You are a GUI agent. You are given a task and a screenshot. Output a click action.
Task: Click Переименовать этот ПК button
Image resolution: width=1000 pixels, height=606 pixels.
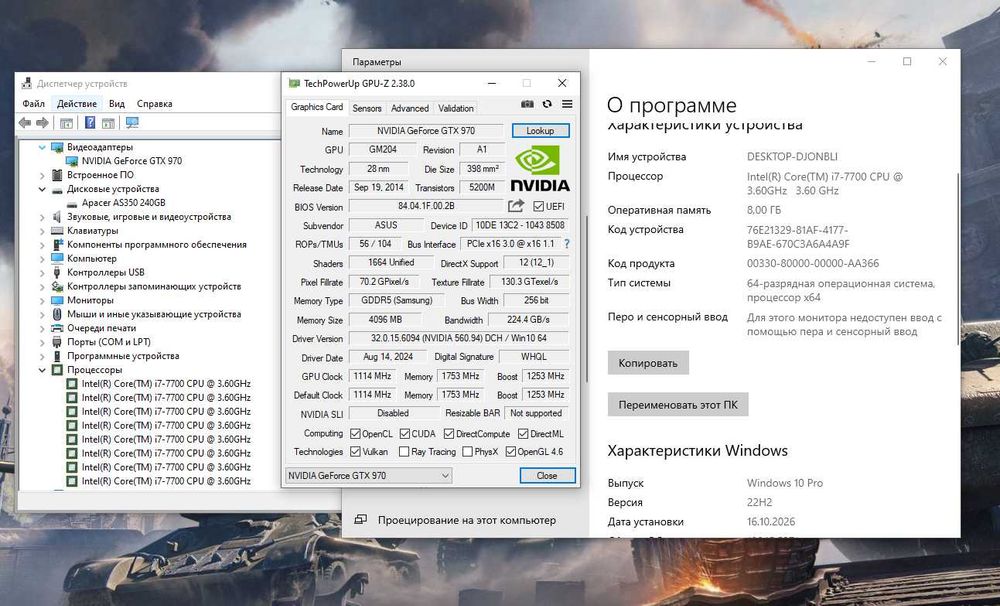coord(678,404)
